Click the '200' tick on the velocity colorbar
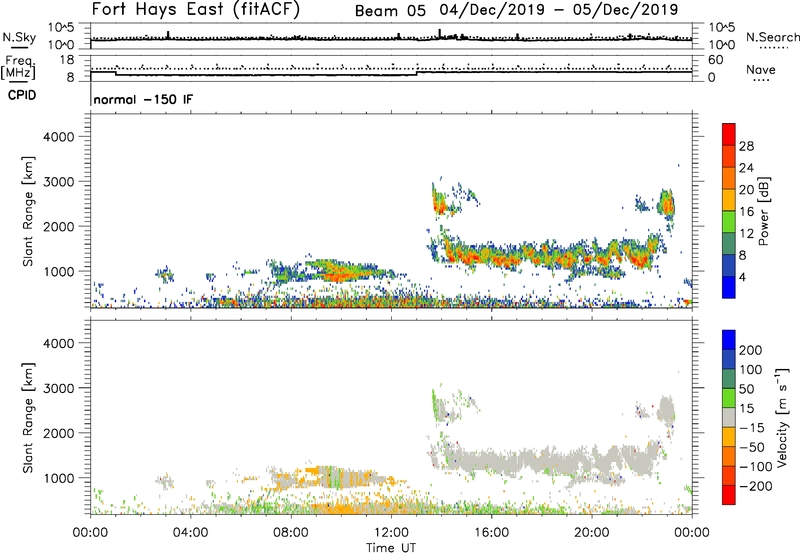800x554 pixels. coord(751,350)
